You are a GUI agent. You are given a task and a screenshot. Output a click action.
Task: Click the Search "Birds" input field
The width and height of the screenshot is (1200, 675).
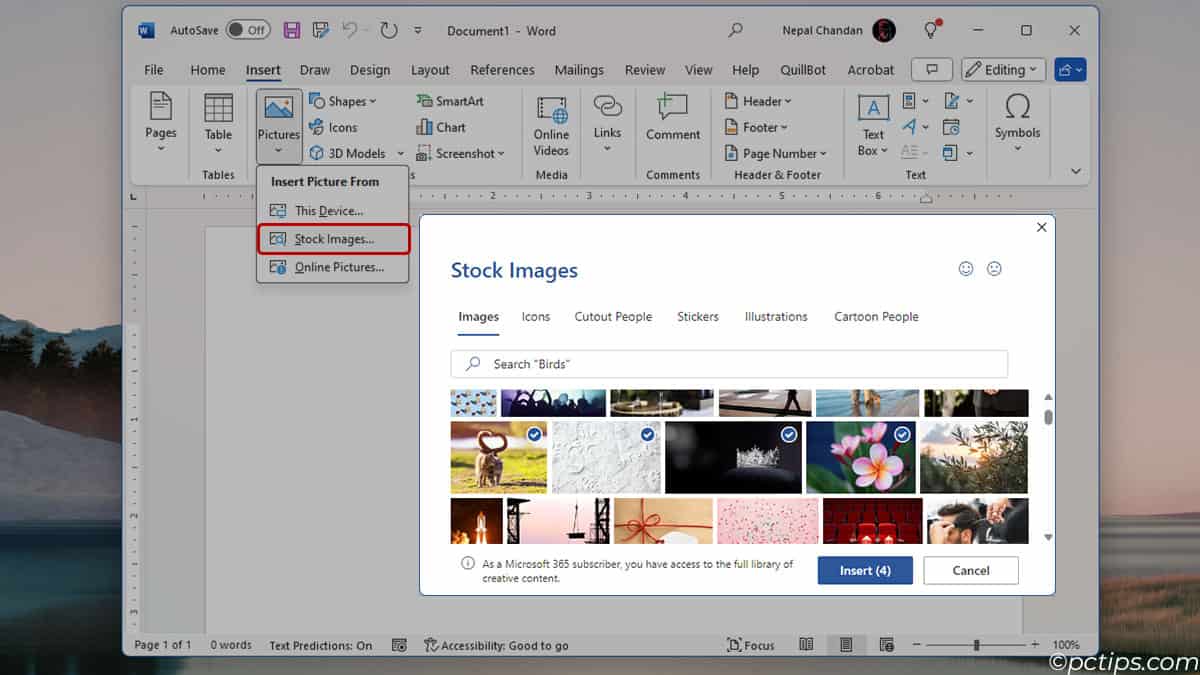[x=729, y=364]
